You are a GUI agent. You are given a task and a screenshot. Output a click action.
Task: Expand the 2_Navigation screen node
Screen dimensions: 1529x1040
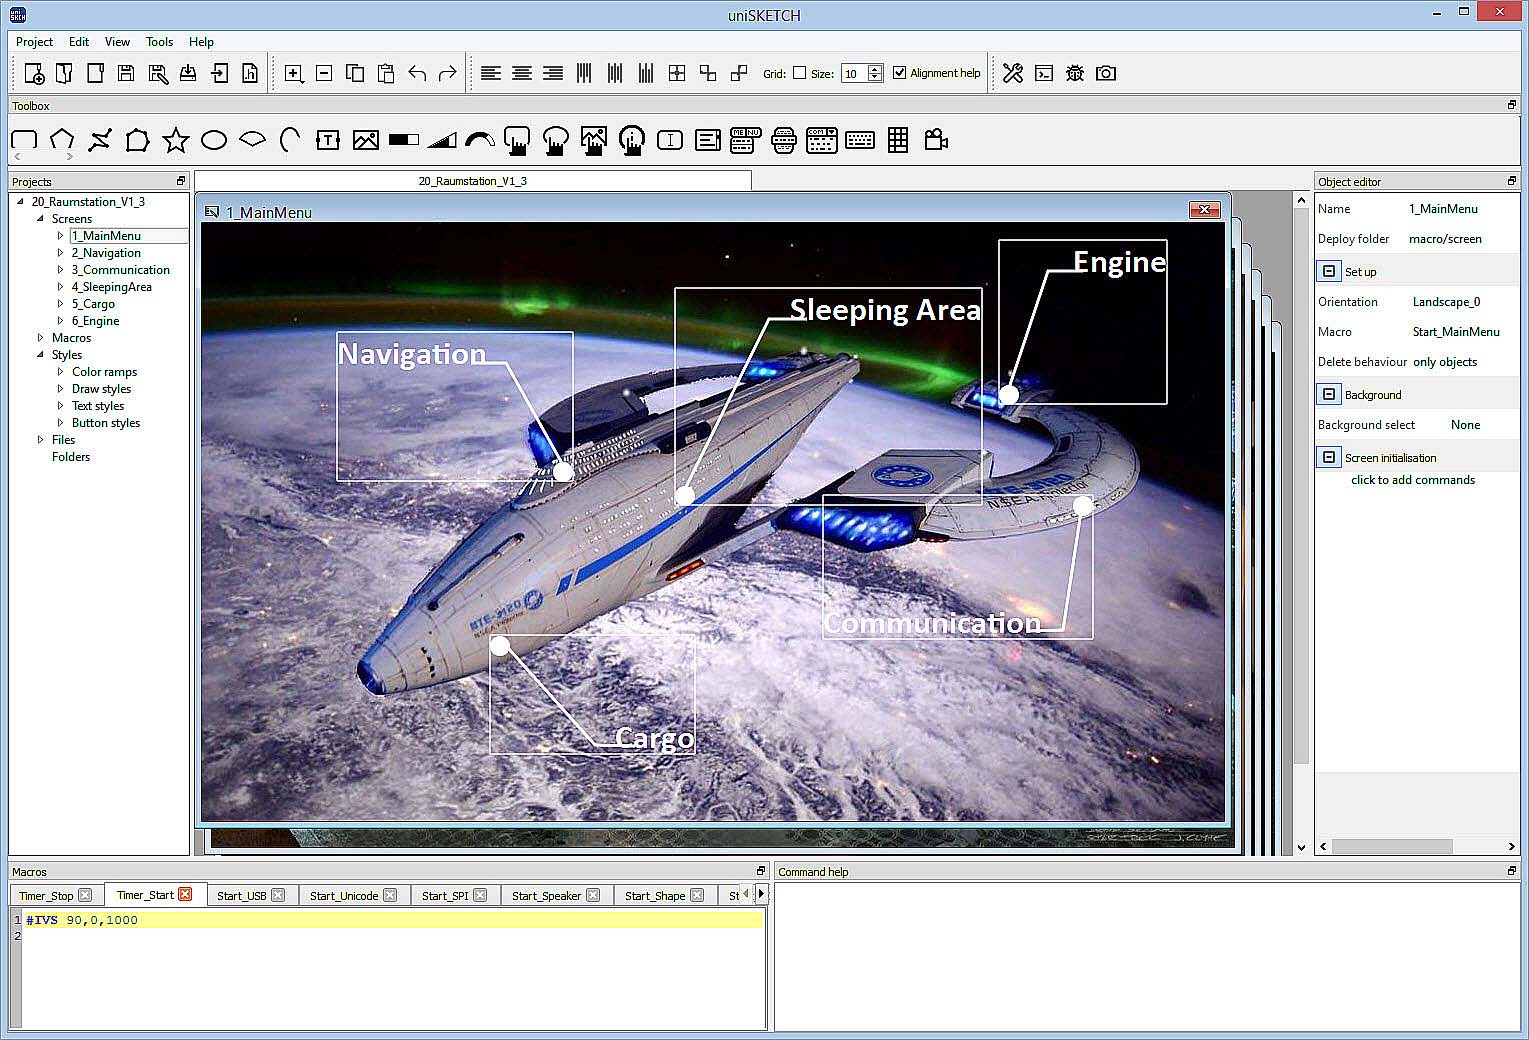pos(60,253)
